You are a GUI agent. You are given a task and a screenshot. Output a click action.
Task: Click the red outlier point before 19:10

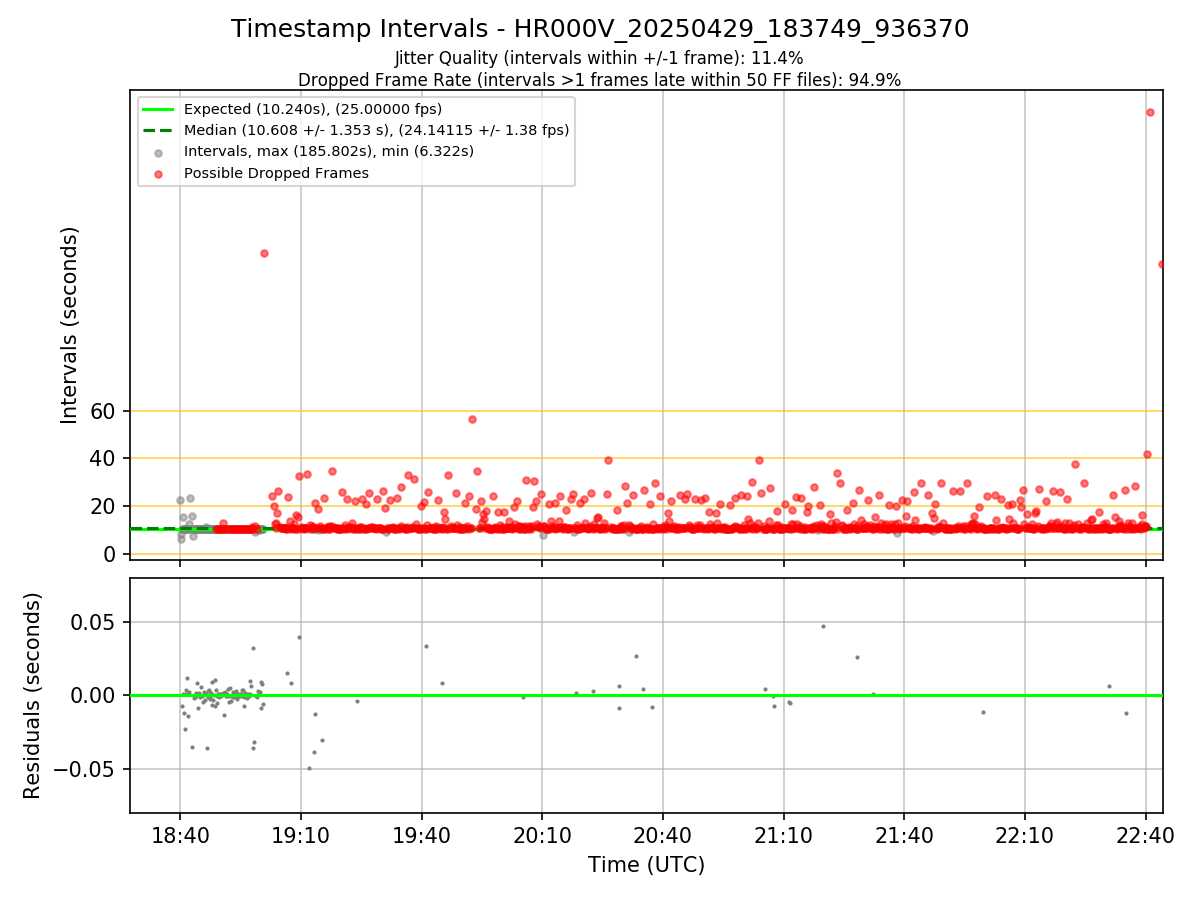264,253
